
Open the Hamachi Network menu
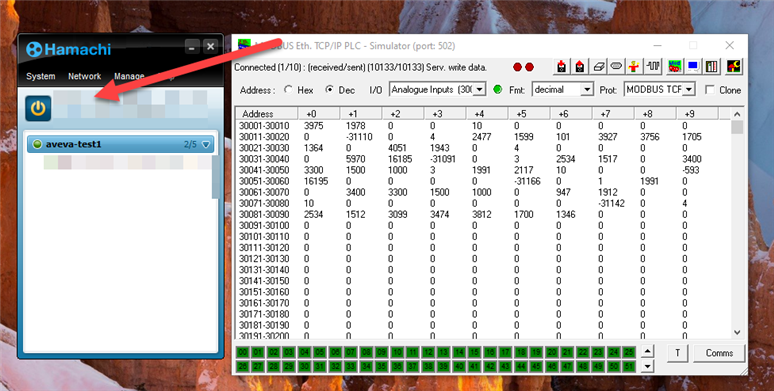tap(84, 76)
